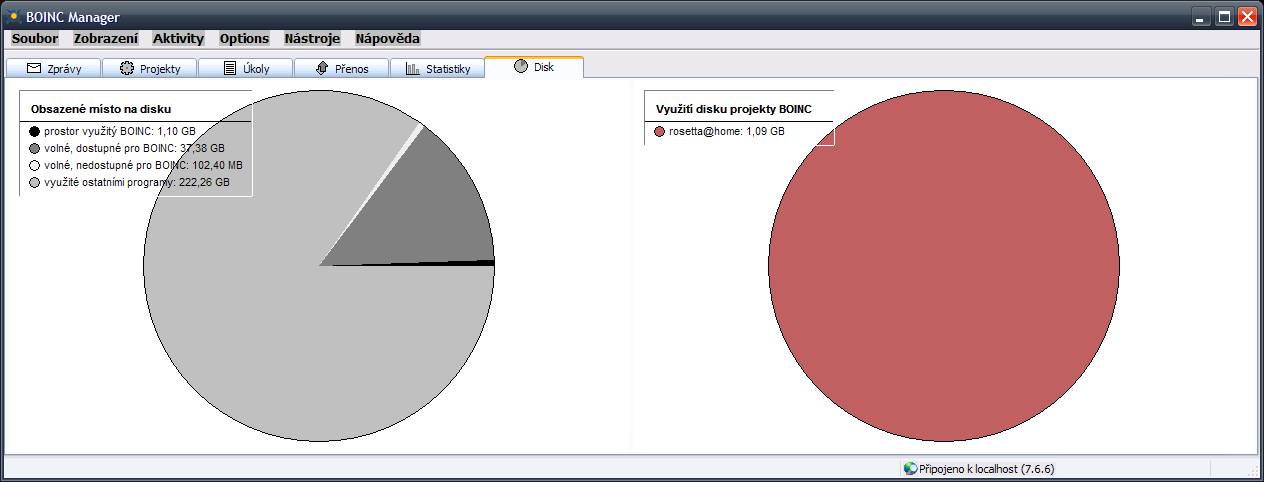This screenshot has width=1264, height=482.
Task: Open the Nástroje menu
Action: pos(312,39)
